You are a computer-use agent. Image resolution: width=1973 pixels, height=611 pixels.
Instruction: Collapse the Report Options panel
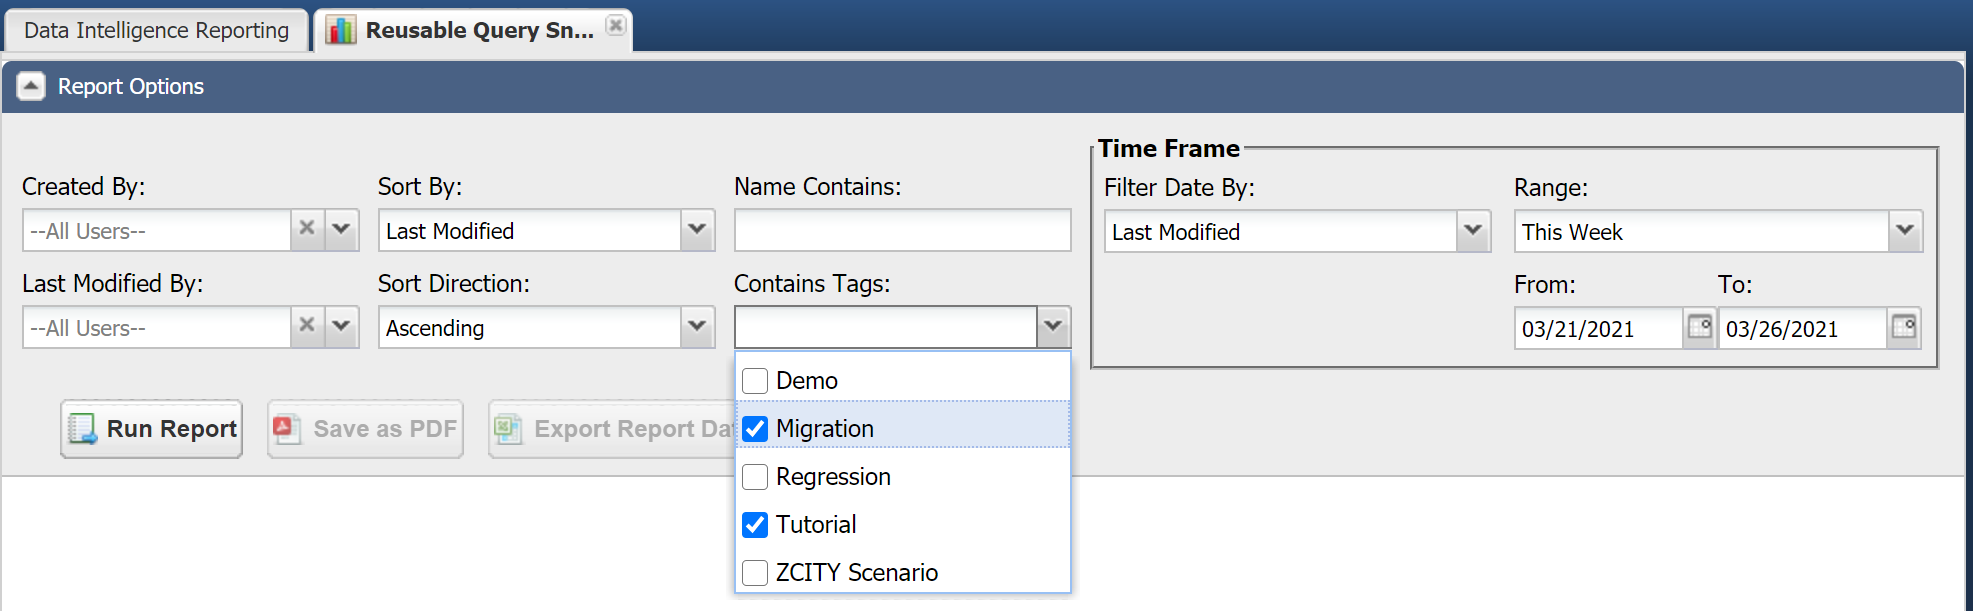31,87
